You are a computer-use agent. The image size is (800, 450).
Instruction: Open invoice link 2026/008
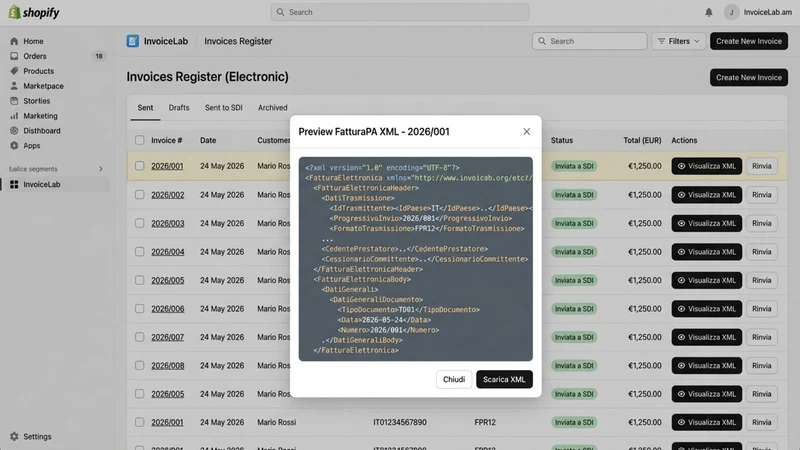pyautogui.click(x=167, y=366)
